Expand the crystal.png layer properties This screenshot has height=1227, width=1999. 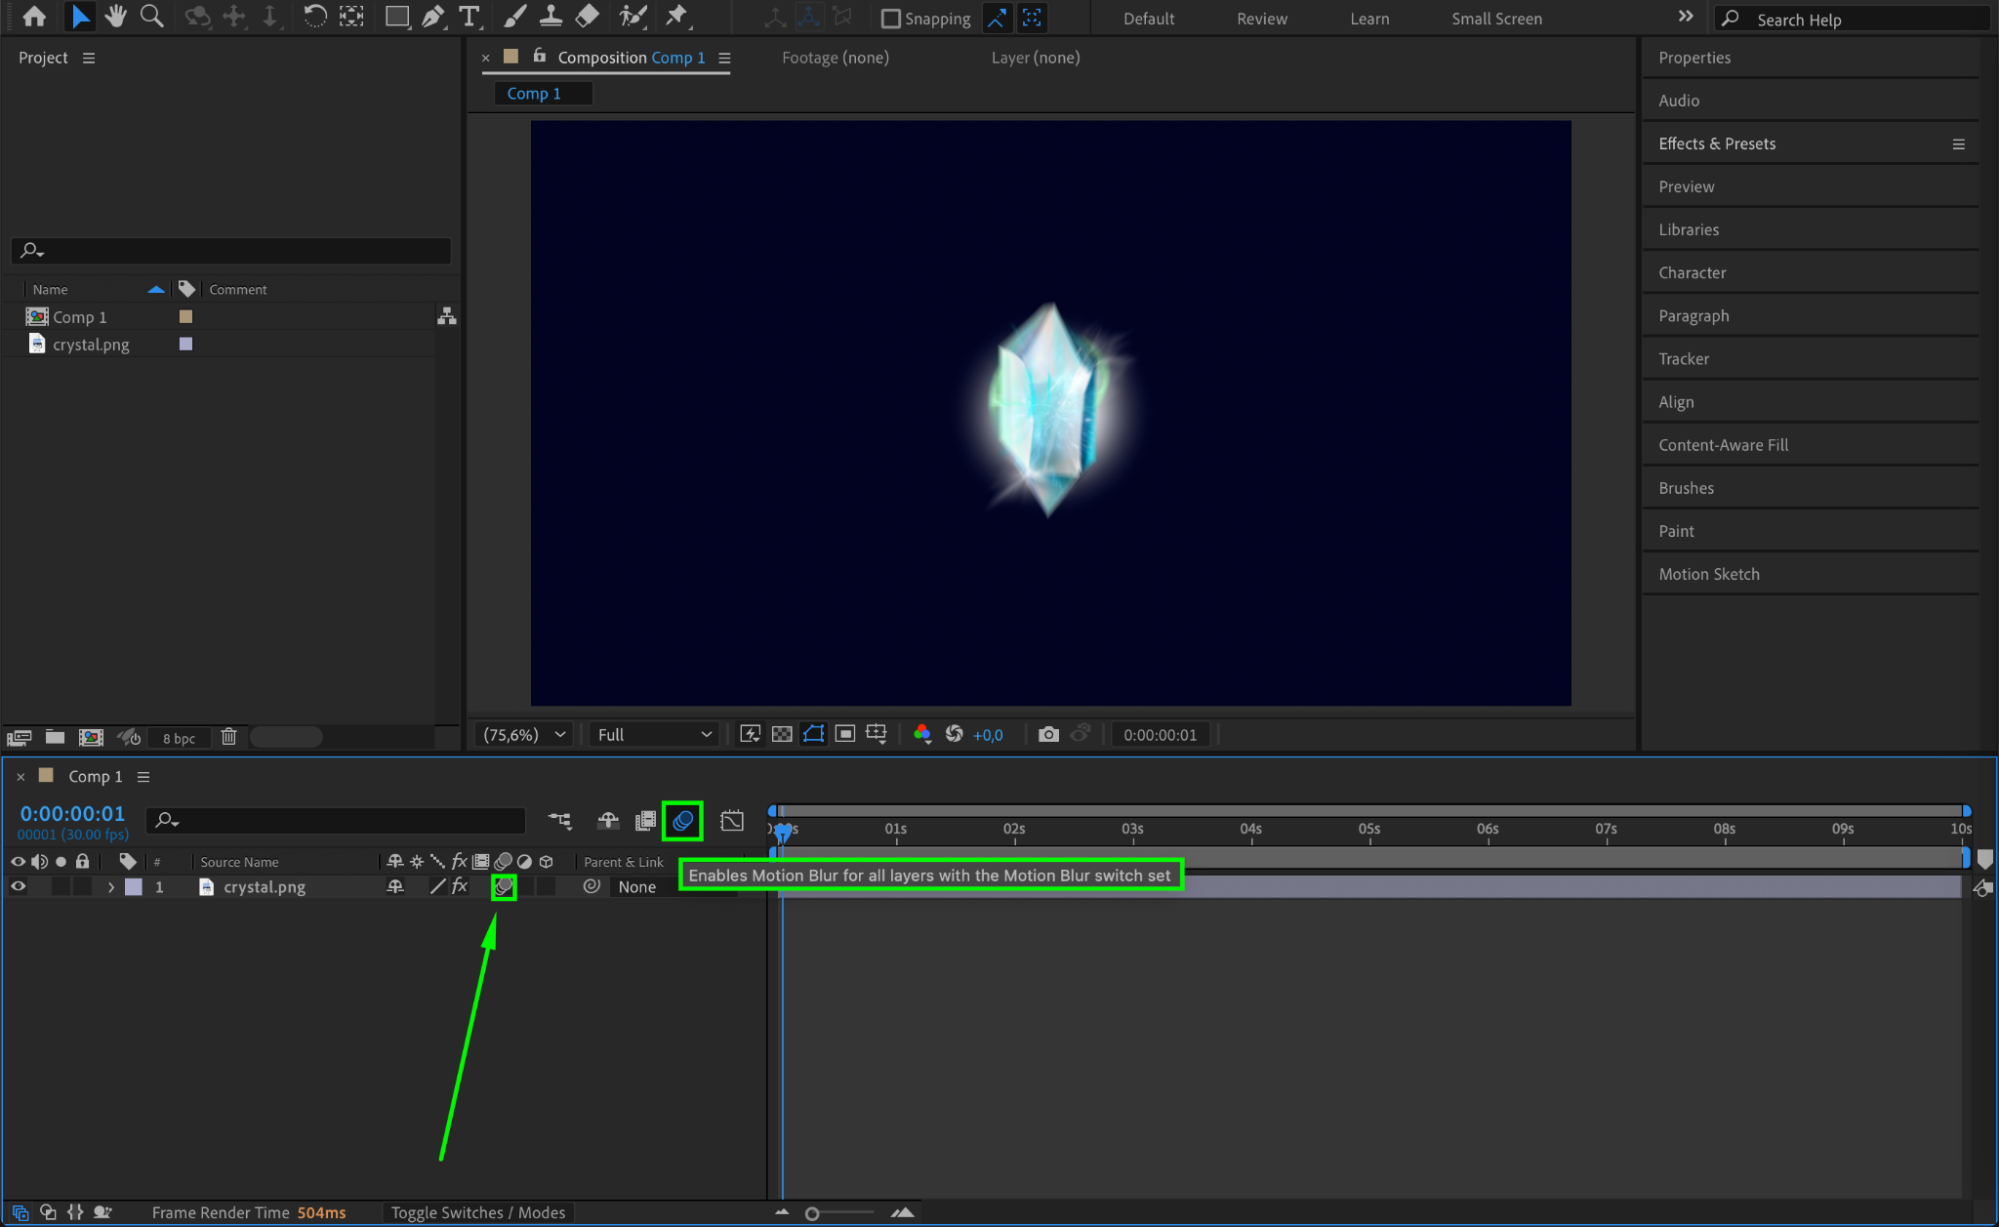tap(111, 887)
